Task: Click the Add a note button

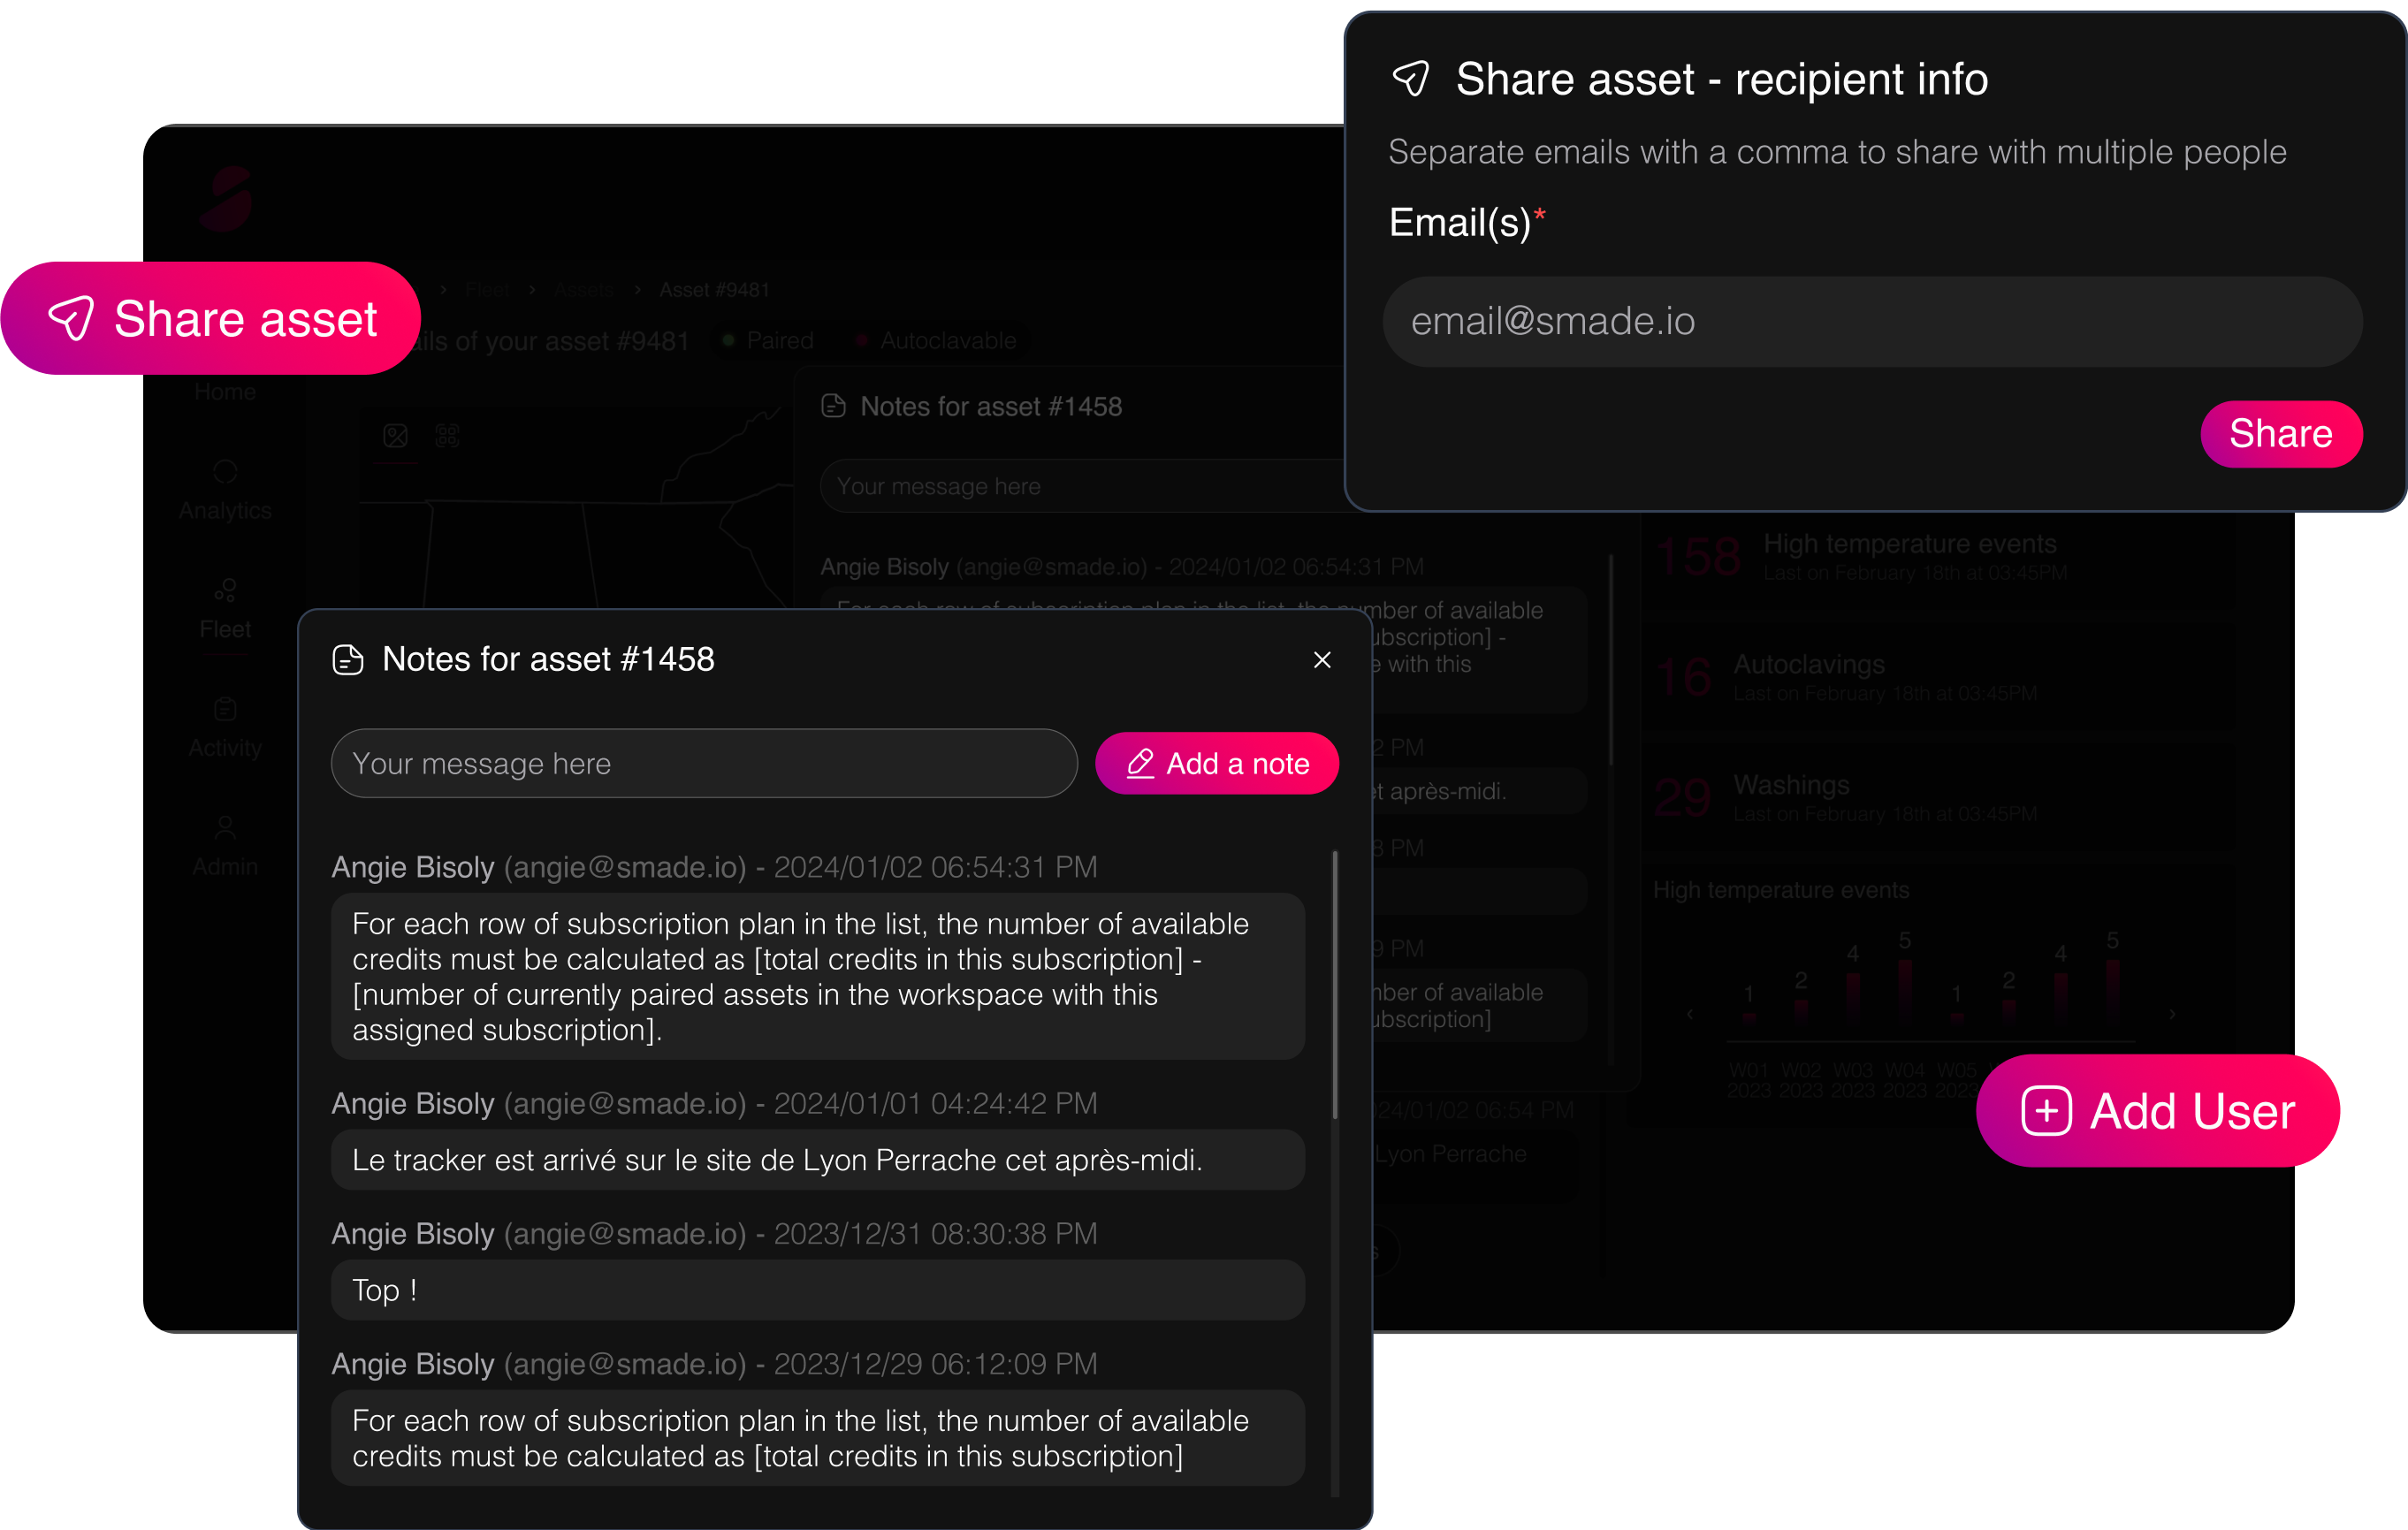Action: coord(1217,763)
